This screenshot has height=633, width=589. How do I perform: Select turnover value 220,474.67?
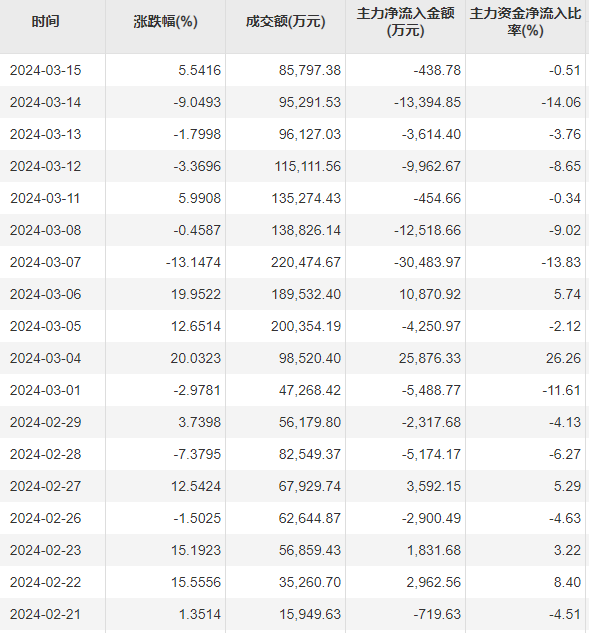306,262
